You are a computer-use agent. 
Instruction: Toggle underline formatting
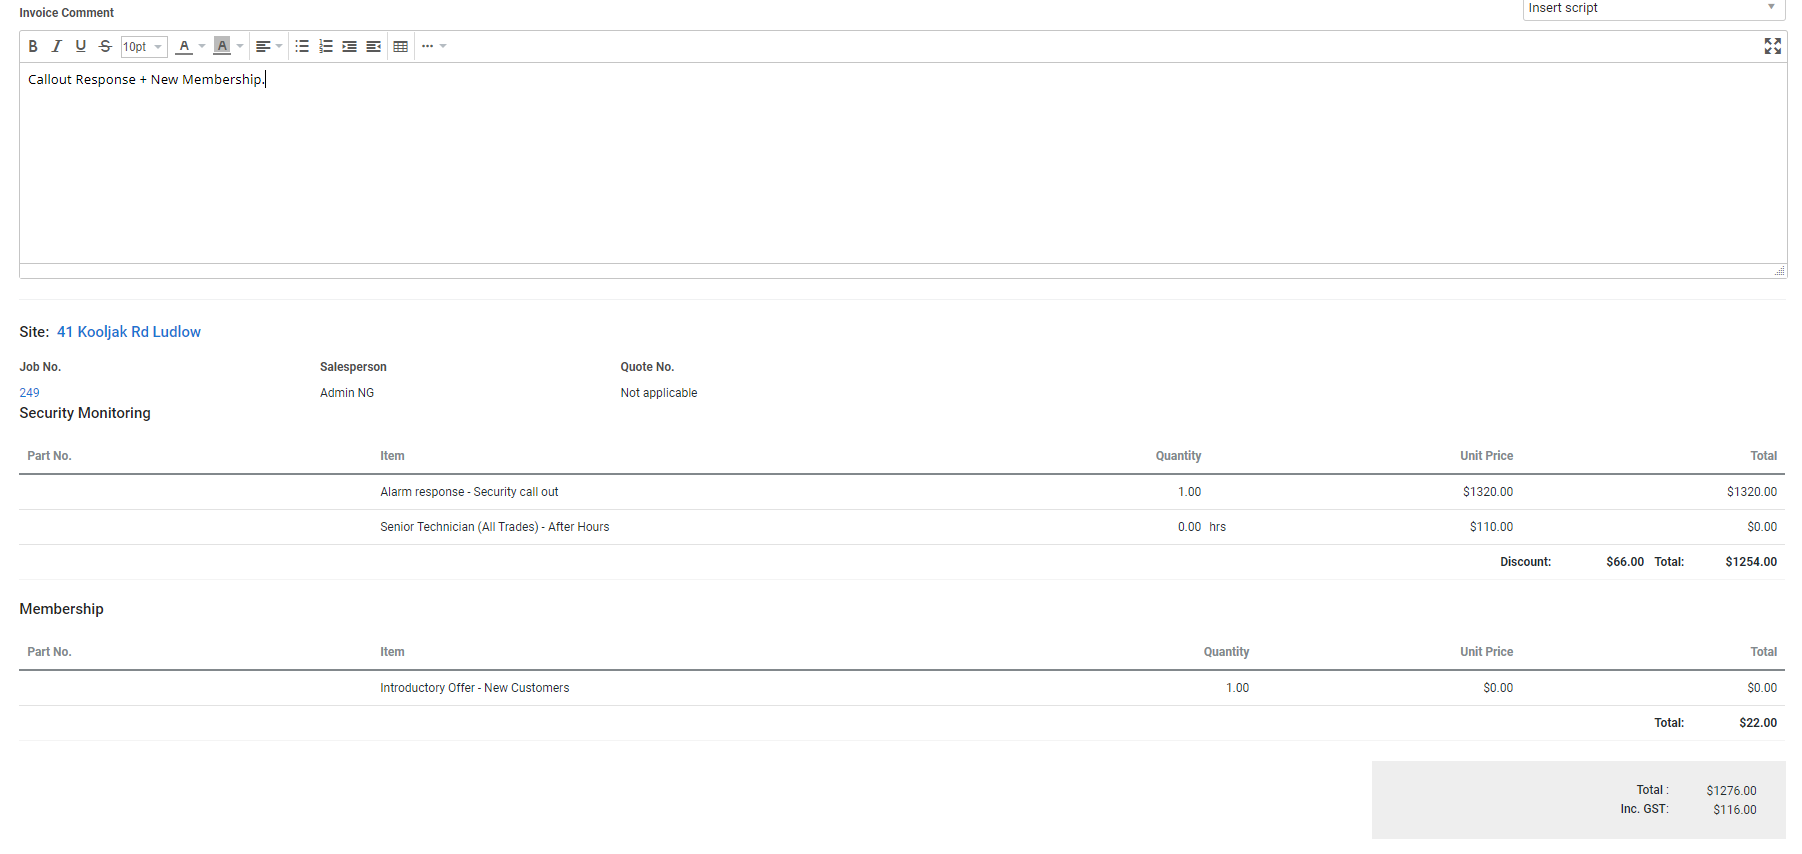(x=81, y=46)
